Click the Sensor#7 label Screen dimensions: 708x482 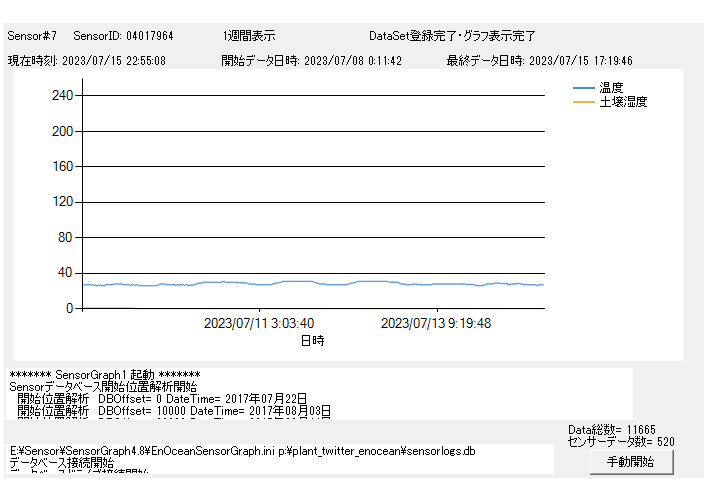coord(32,36)
